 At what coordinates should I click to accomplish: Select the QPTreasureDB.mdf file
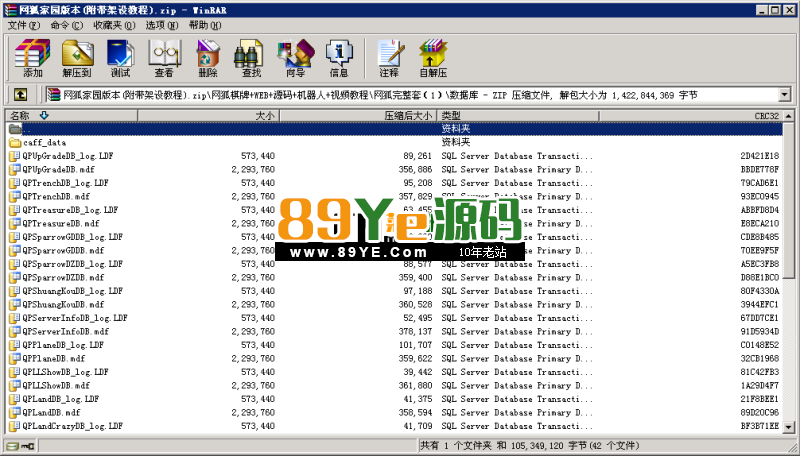(x=61, y=223)
